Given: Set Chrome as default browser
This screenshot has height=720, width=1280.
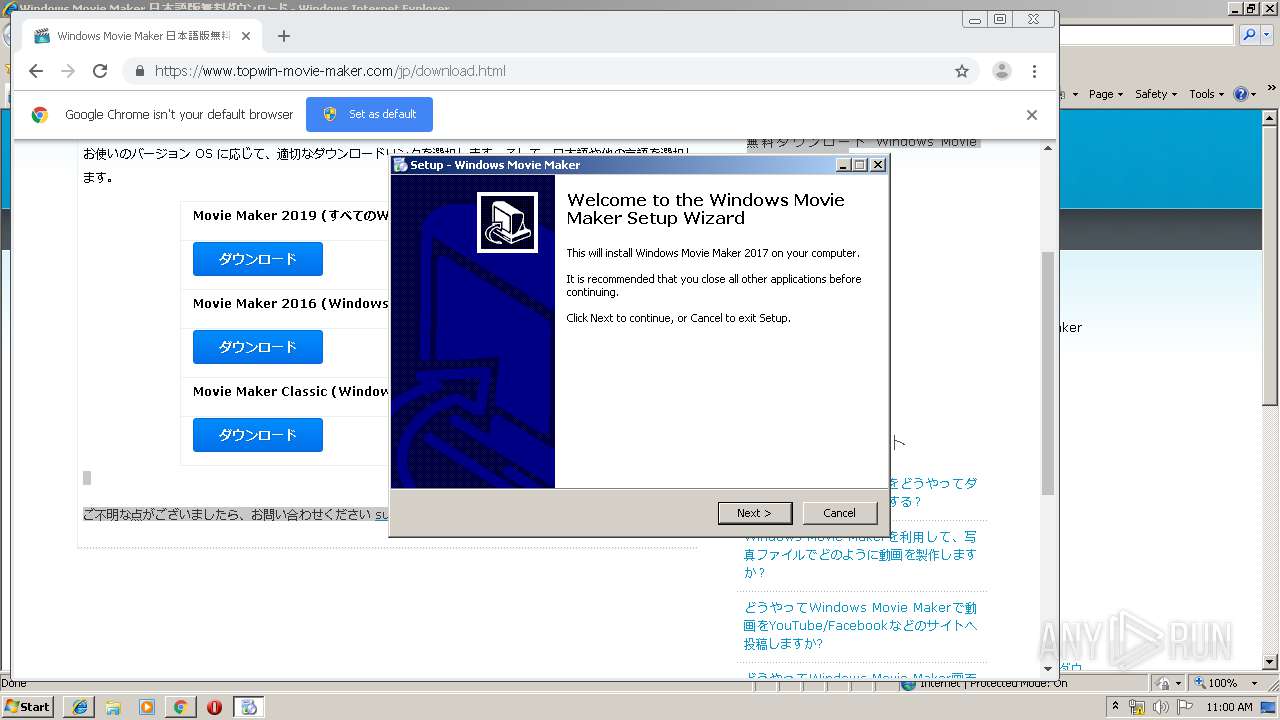Looking at the screenshot, I should [369, 114].
